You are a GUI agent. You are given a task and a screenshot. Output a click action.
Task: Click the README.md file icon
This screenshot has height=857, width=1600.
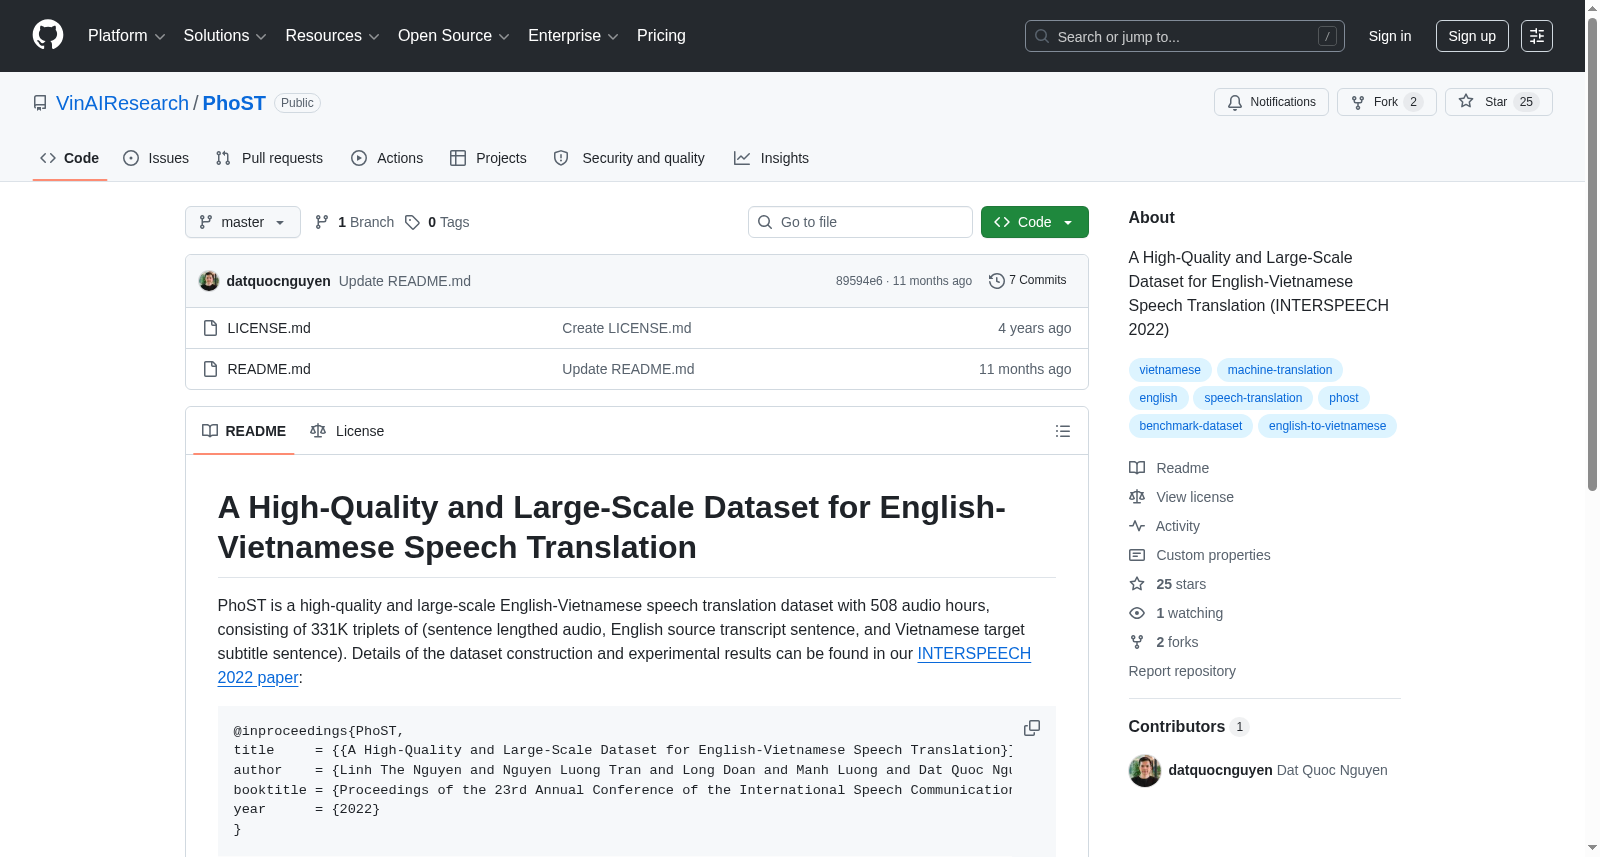210,369
